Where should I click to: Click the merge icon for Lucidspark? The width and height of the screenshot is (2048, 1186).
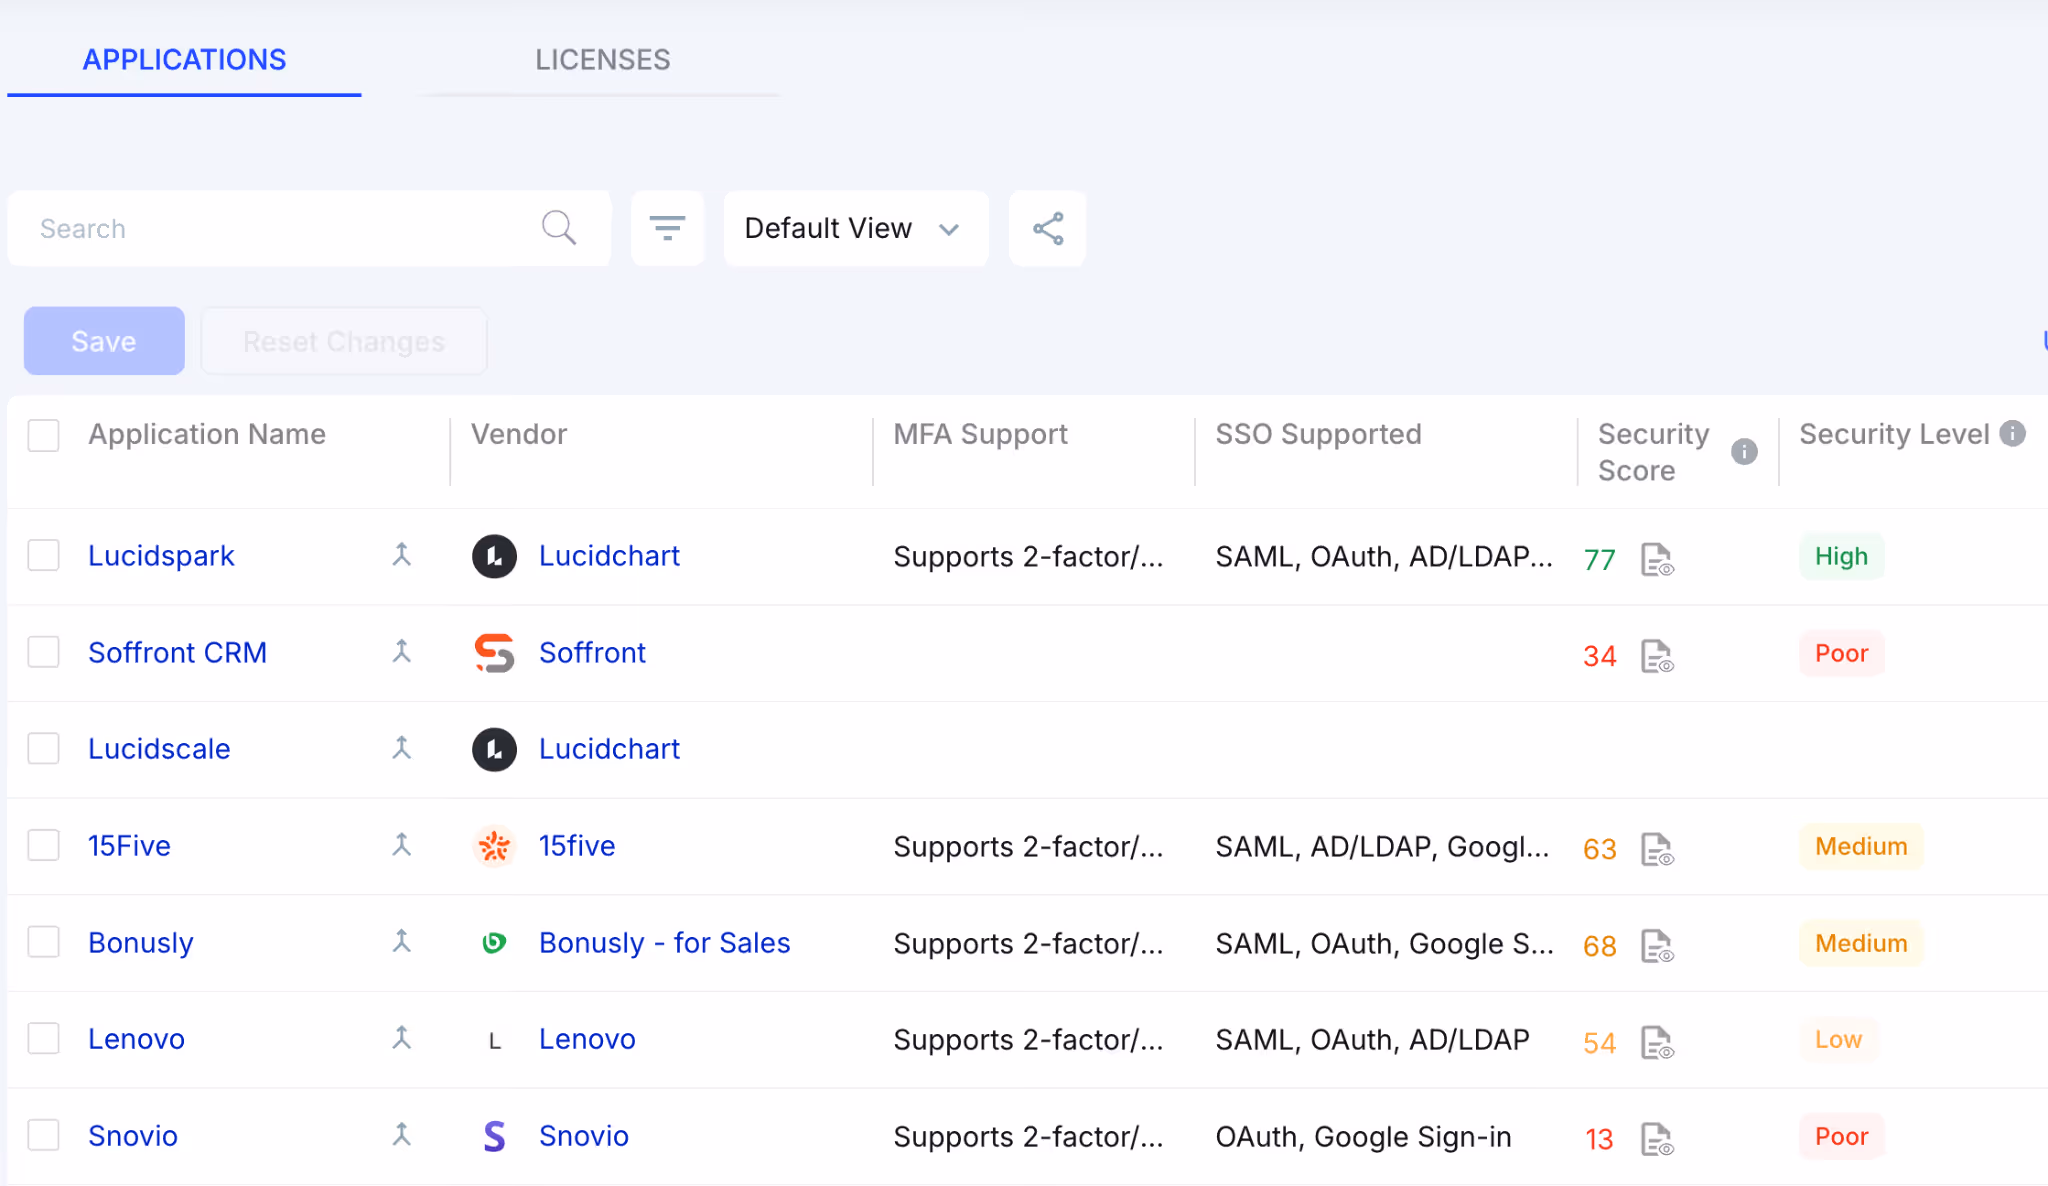point(401,555)
